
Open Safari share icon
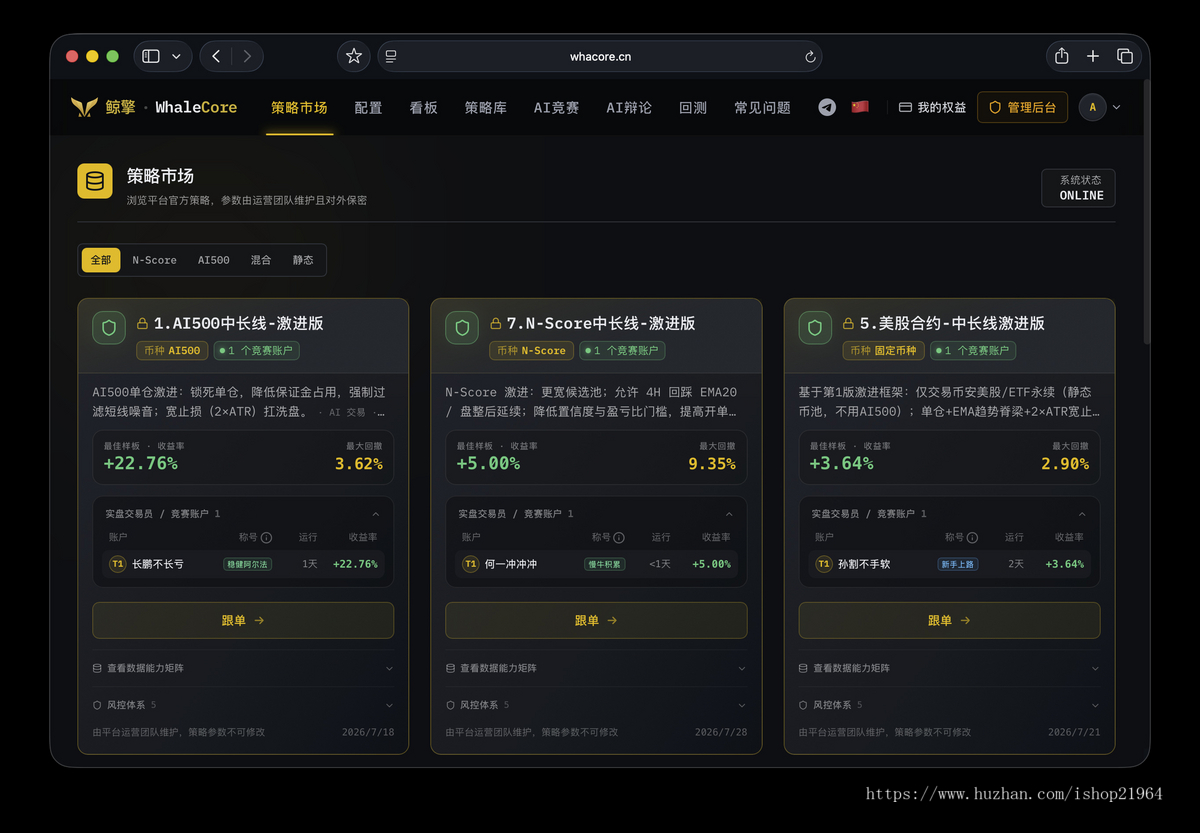click(x=1062, y=56)
